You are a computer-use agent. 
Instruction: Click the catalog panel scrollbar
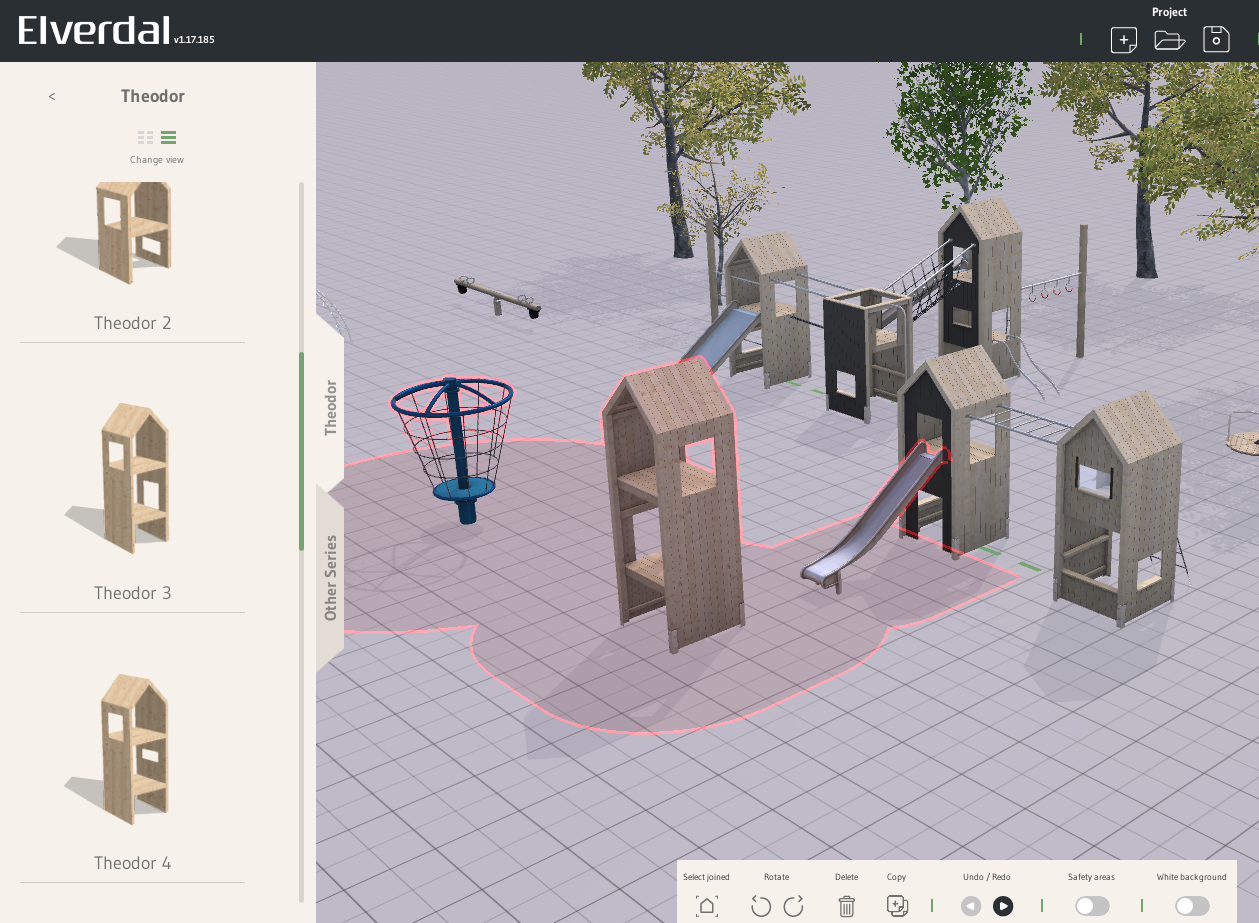[x=301, y=451]
